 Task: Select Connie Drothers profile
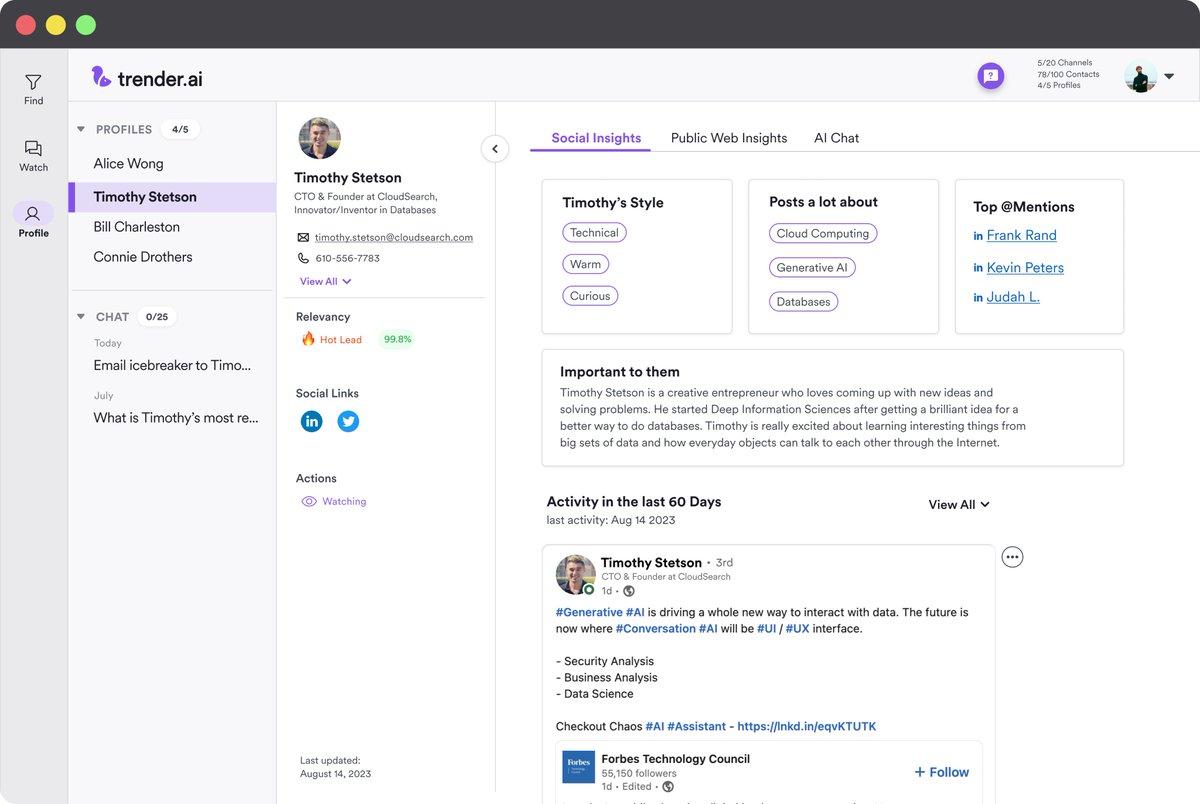click(143, 257)
